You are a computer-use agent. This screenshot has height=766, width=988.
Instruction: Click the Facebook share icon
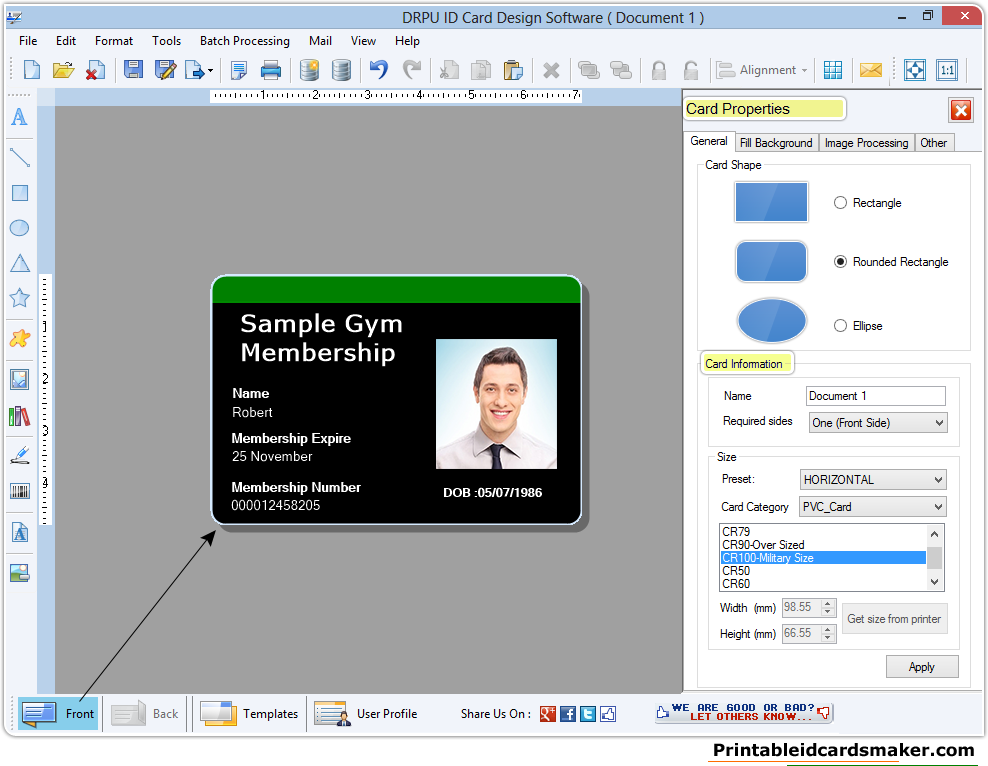(x=568, y=714)
